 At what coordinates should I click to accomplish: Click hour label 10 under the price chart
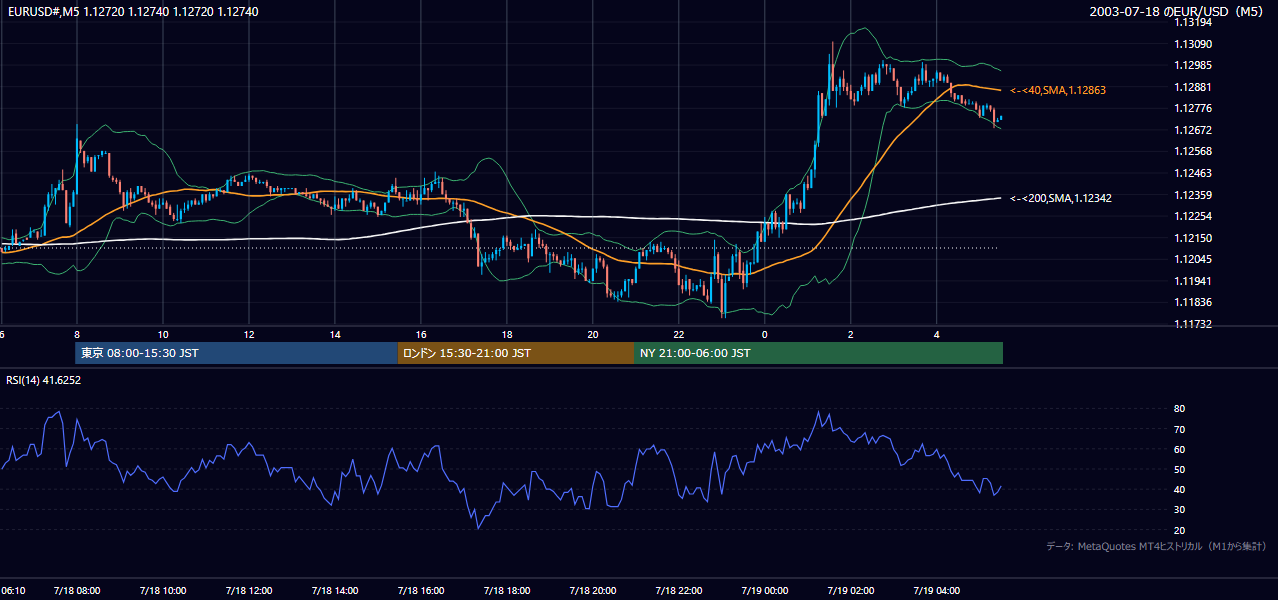163,334
